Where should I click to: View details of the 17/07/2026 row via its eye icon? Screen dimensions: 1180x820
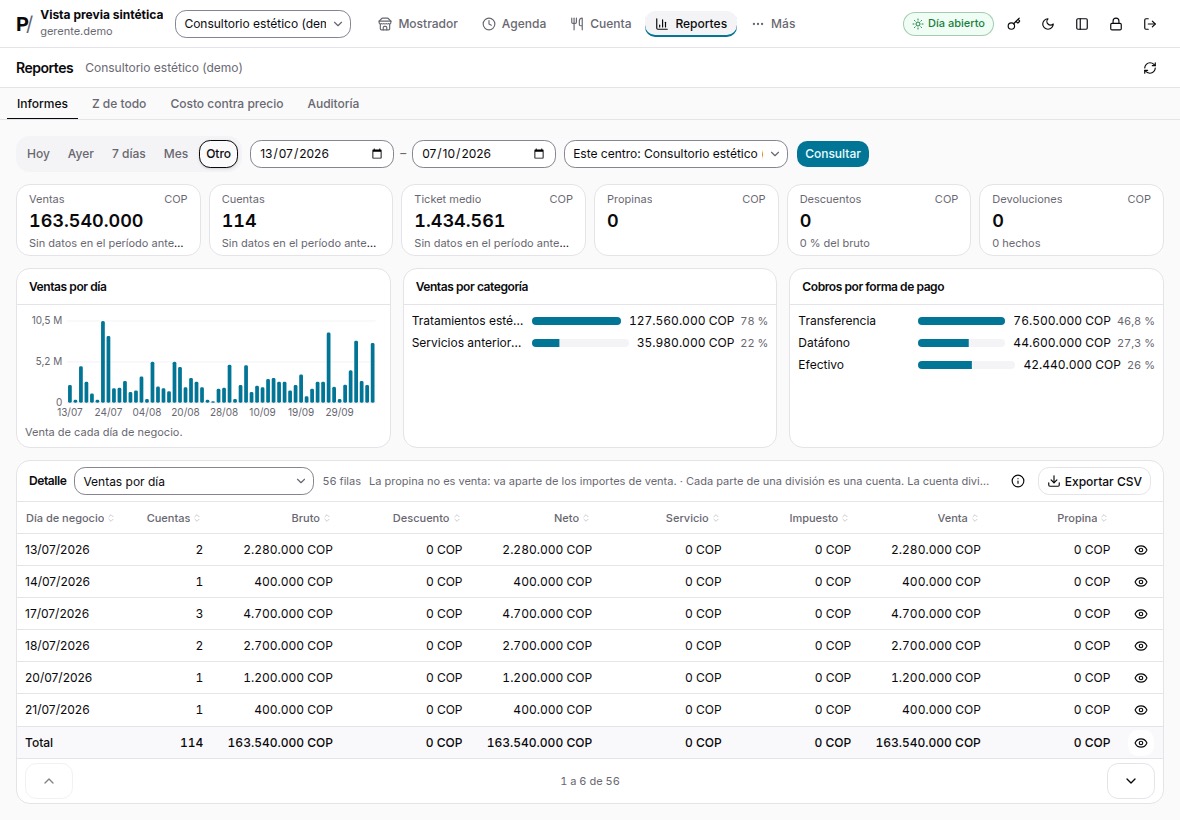pyautogui.click(x=1141, y=614)
